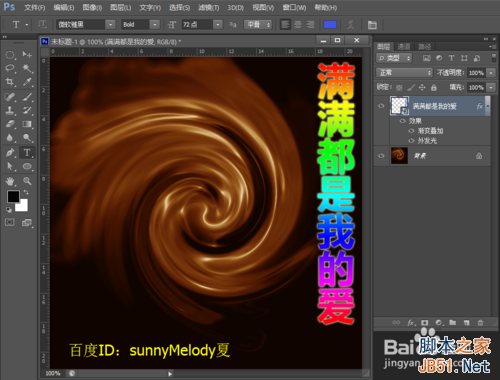Click left align text button
The image size is (500, 380).
pyautogui.click(x=285, y=25)
